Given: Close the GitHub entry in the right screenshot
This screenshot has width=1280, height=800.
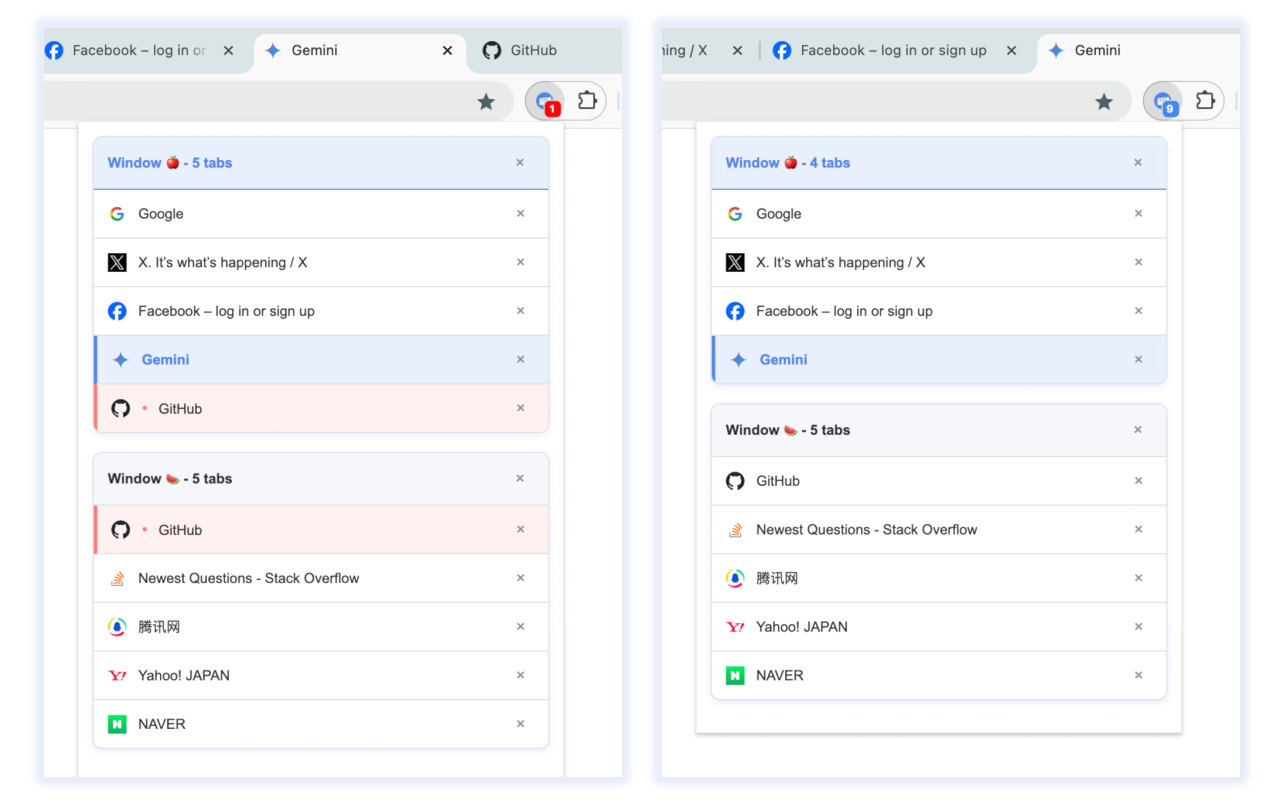Looking at the screenshot, I should click(x=1138, y=481).
